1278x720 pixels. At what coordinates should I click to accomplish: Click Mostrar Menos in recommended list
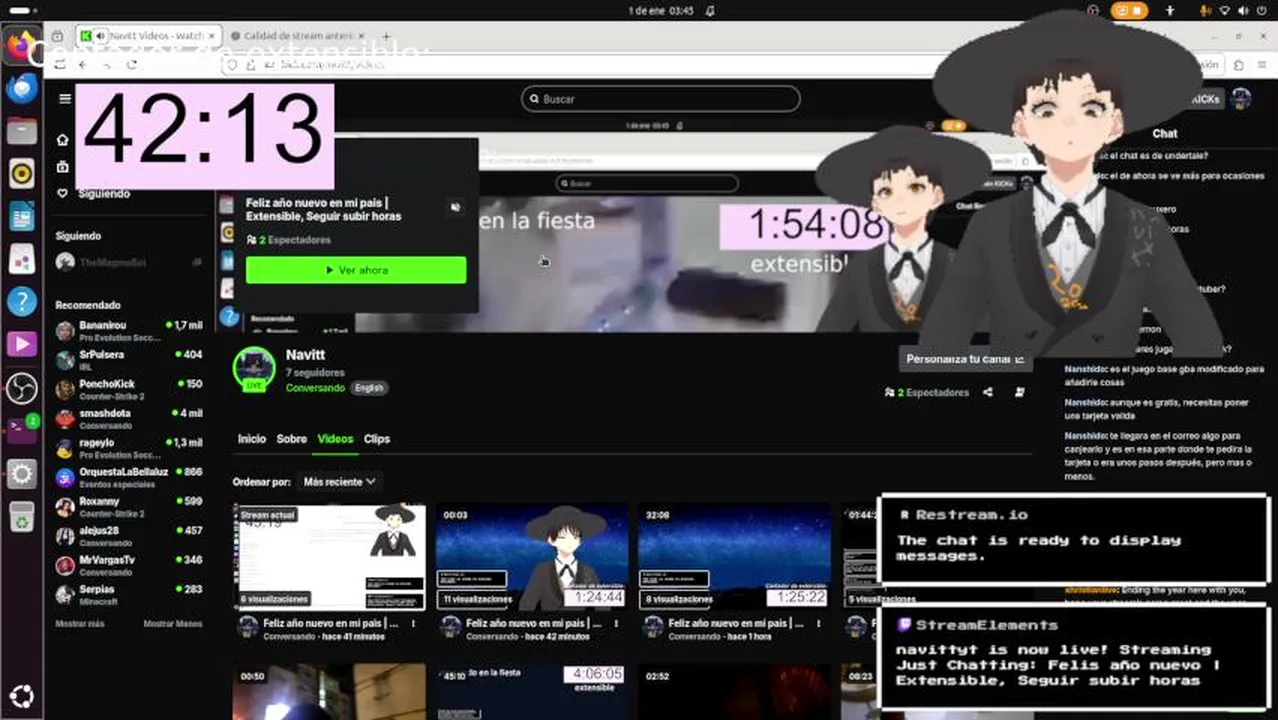[x=173, y=624]
